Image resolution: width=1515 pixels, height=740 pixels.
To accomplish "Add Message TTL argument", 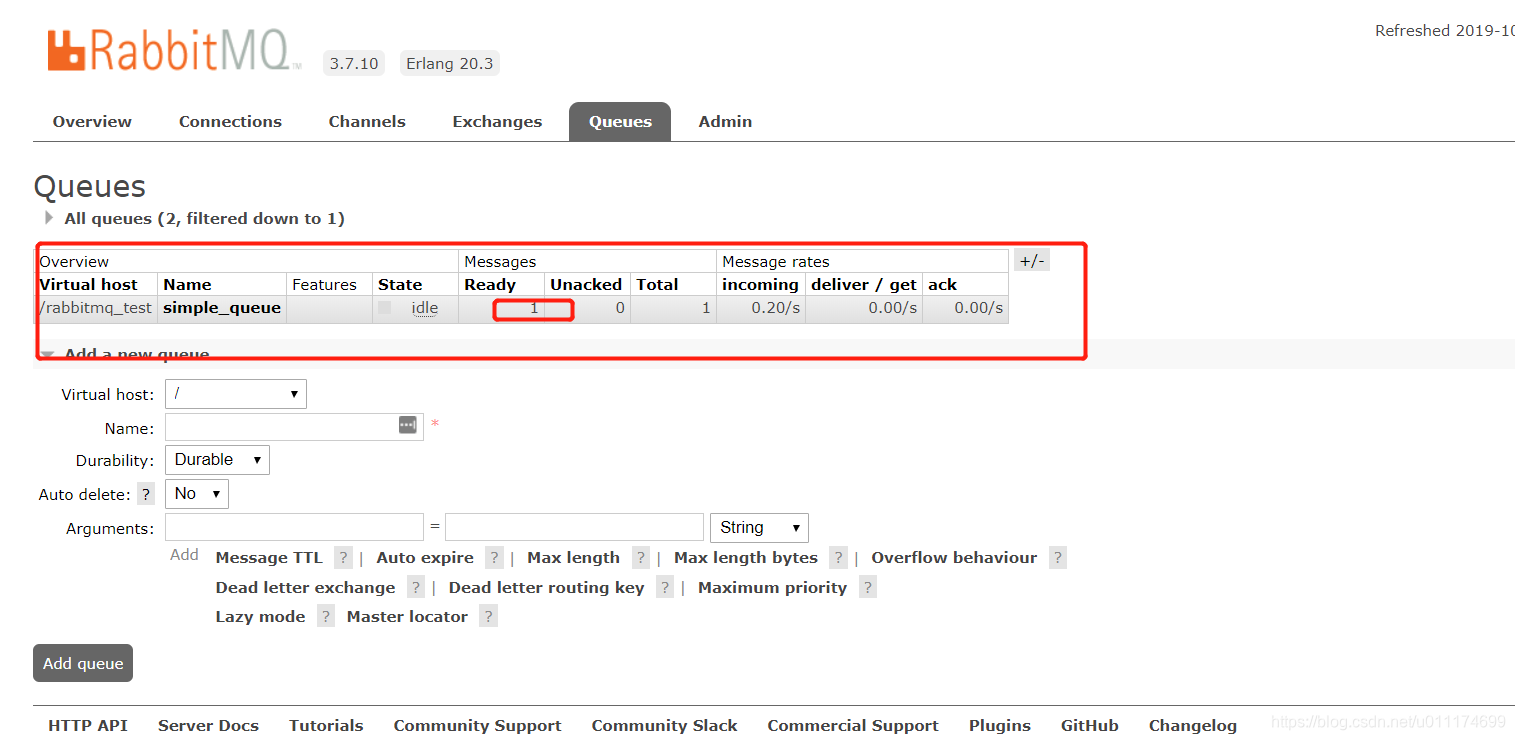I will point(269,558).
